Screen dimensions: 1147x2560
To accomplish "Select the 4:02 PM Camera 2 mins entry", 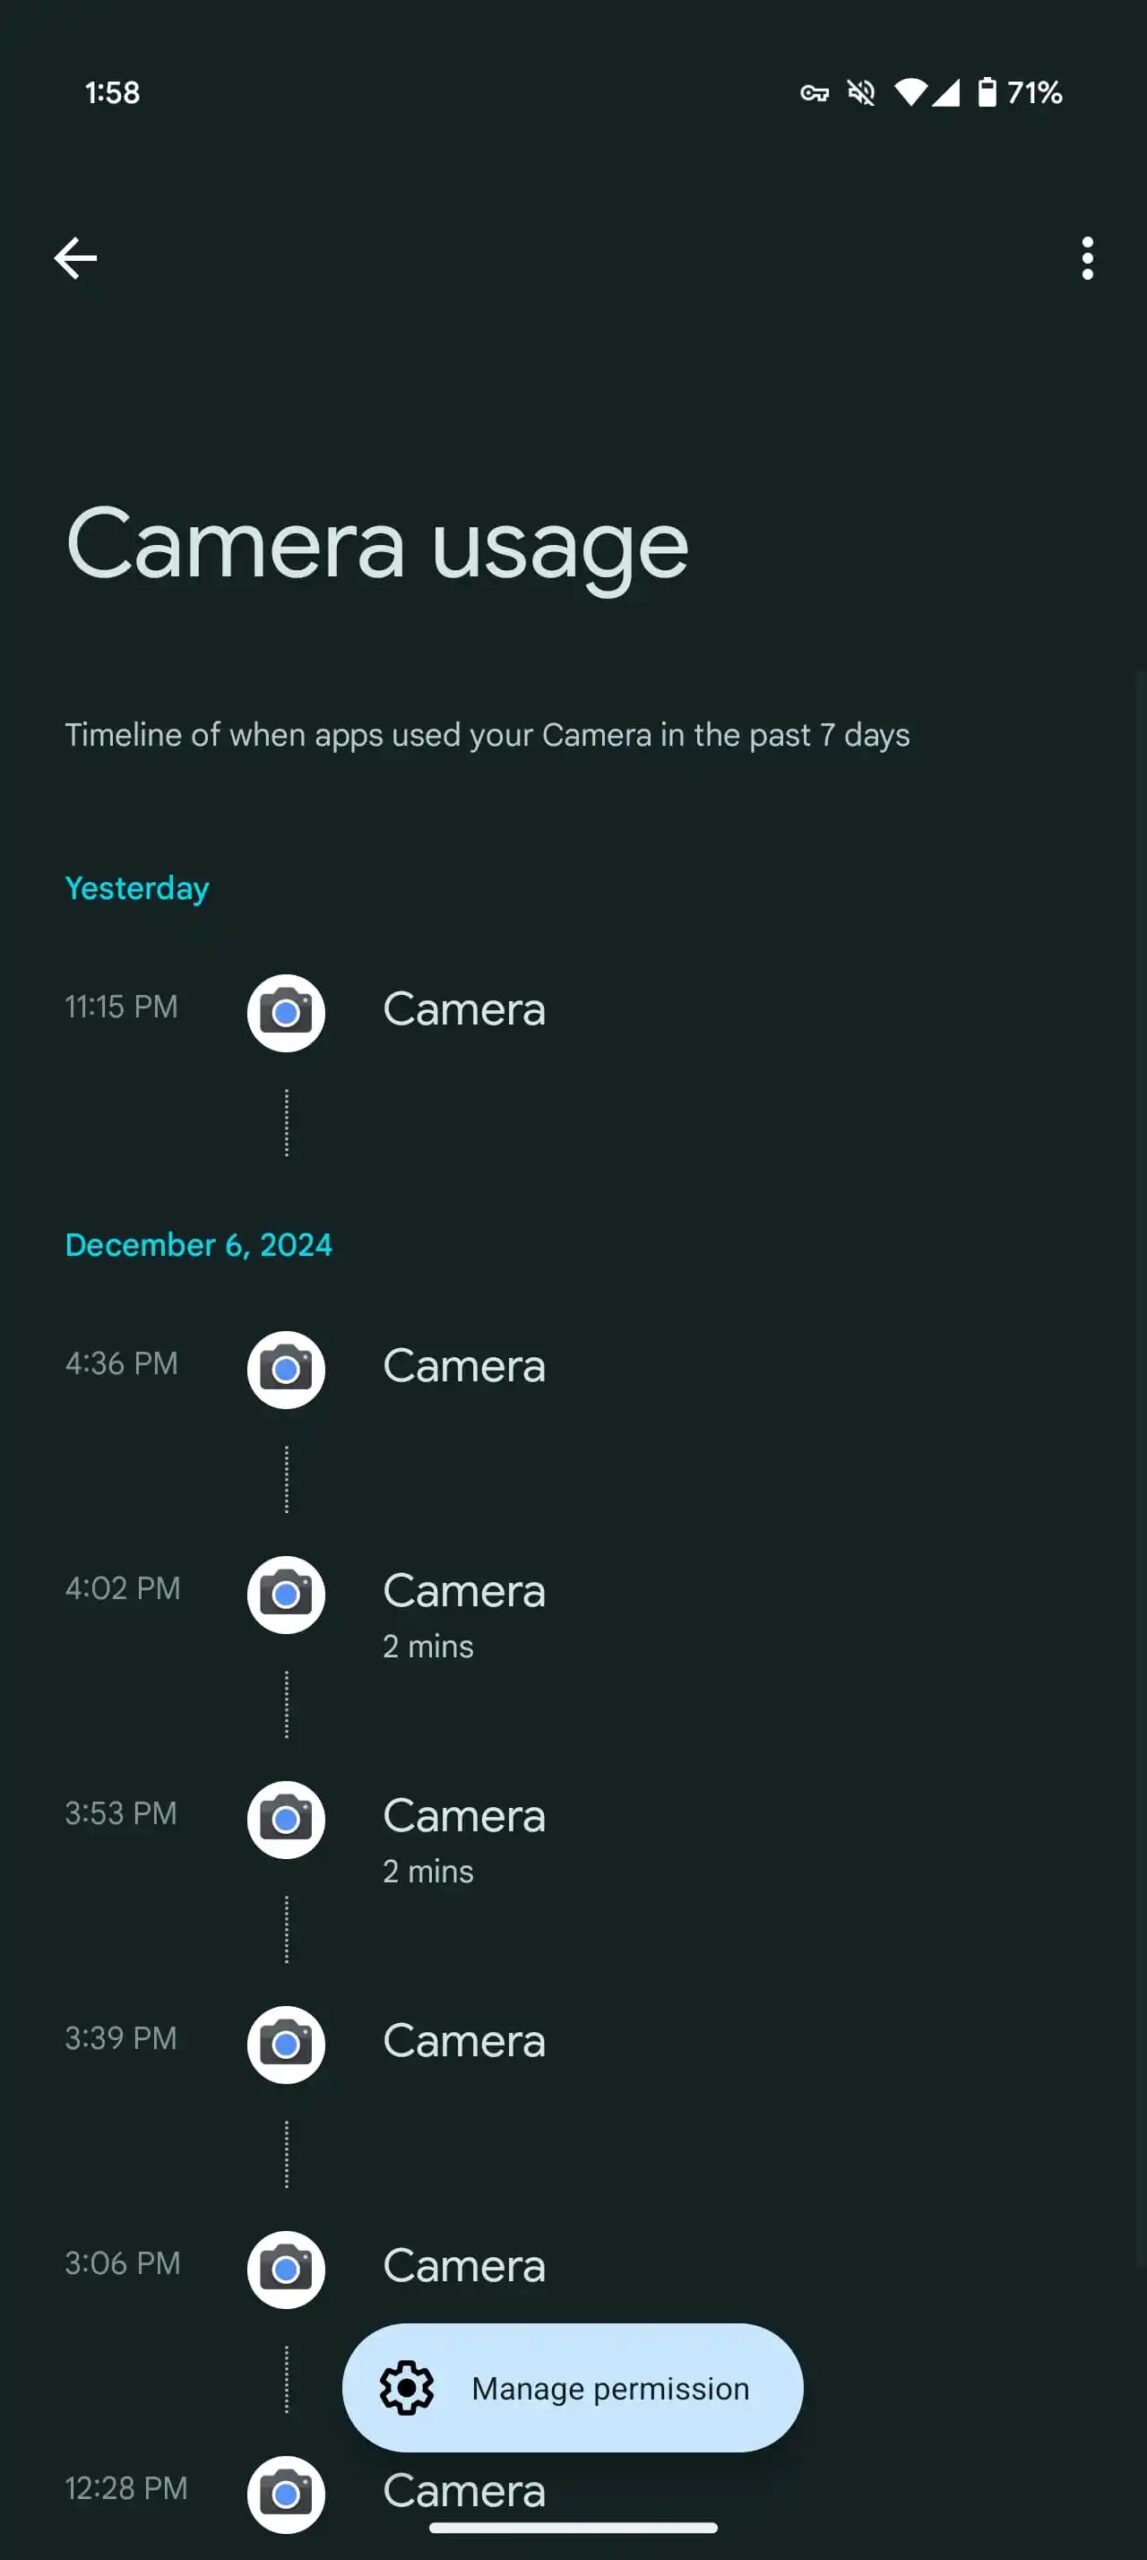I will 464,1614.
